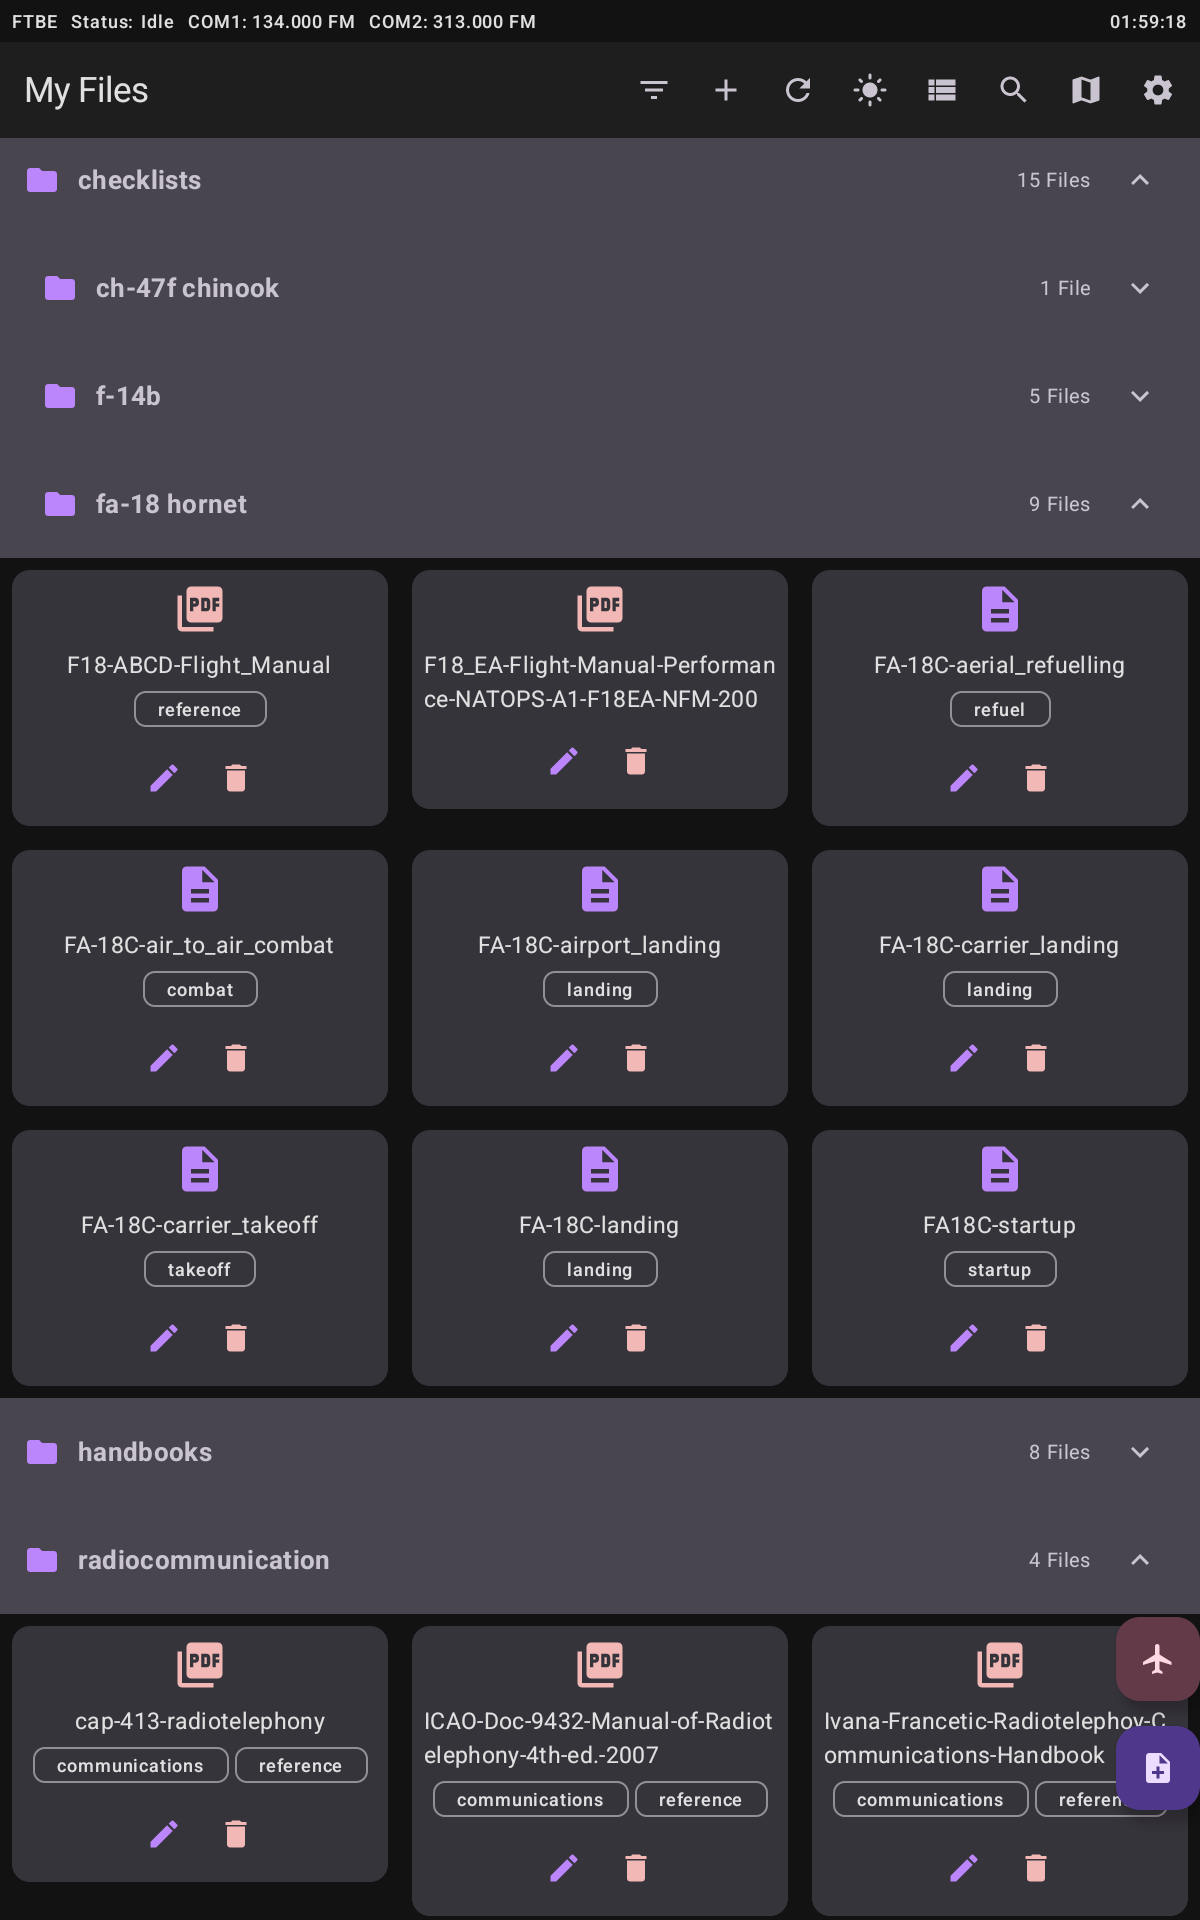
Task: Select the landing tag on FA-18C-carrier_landing
Action: (x=1000, y=989)
